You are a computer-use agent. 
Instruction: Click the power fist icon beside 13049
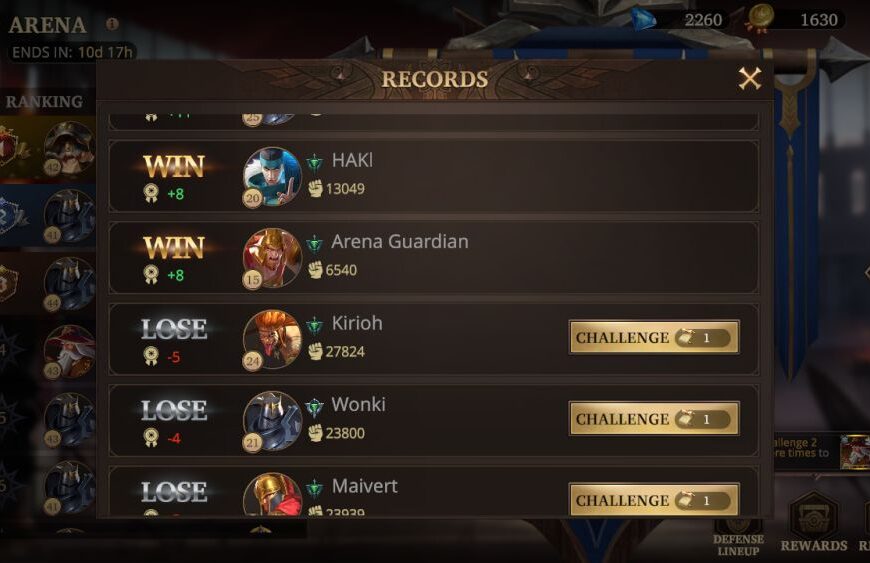pyautogui.click(x=316, y=189)
